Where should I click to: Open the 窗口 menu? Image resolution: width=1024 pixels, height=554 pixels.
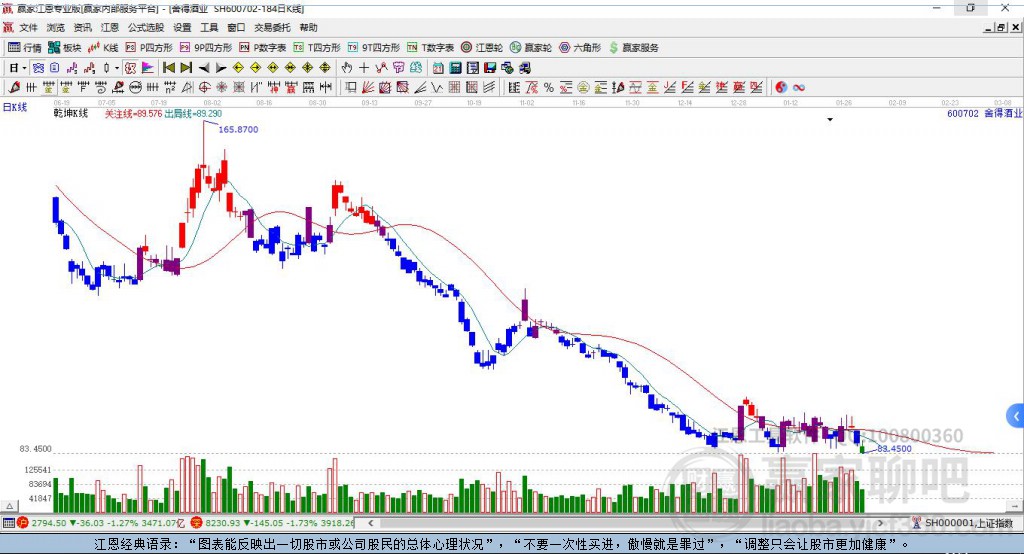coord(236,27)
